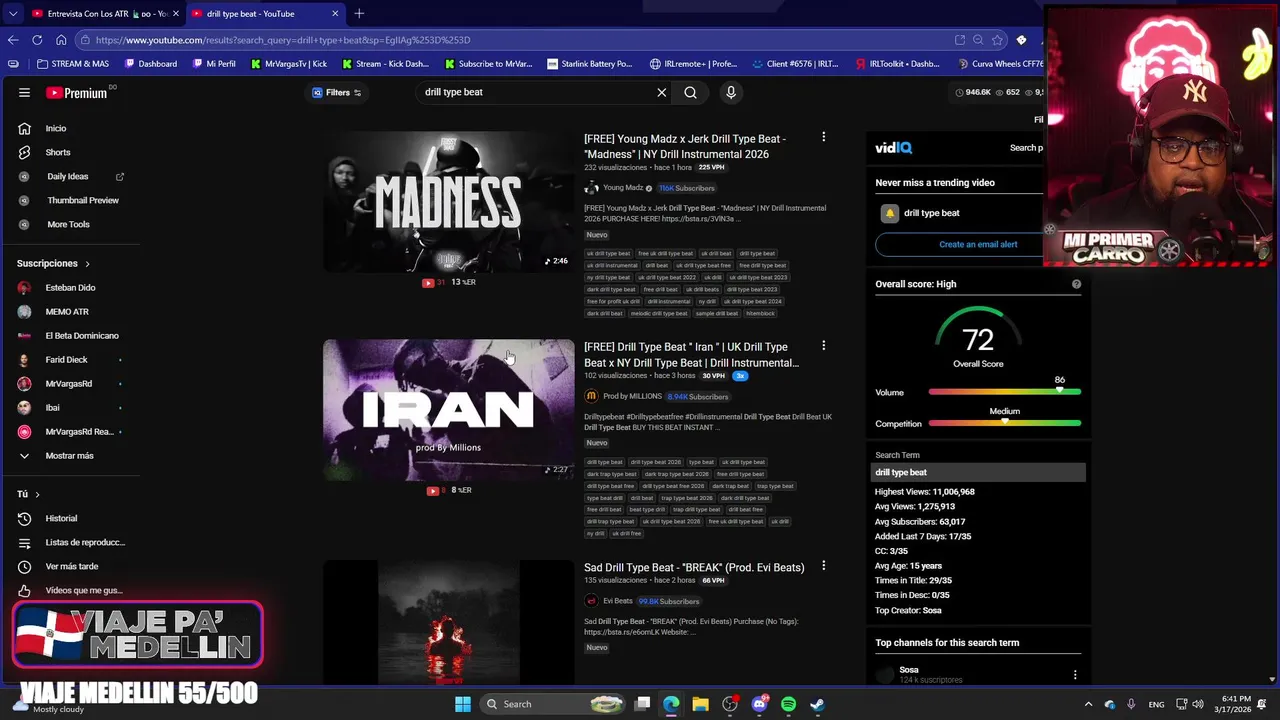Screen dimensions: 1280x720
Task: Bookmark this page with star icon
Action: click(997, 40)
